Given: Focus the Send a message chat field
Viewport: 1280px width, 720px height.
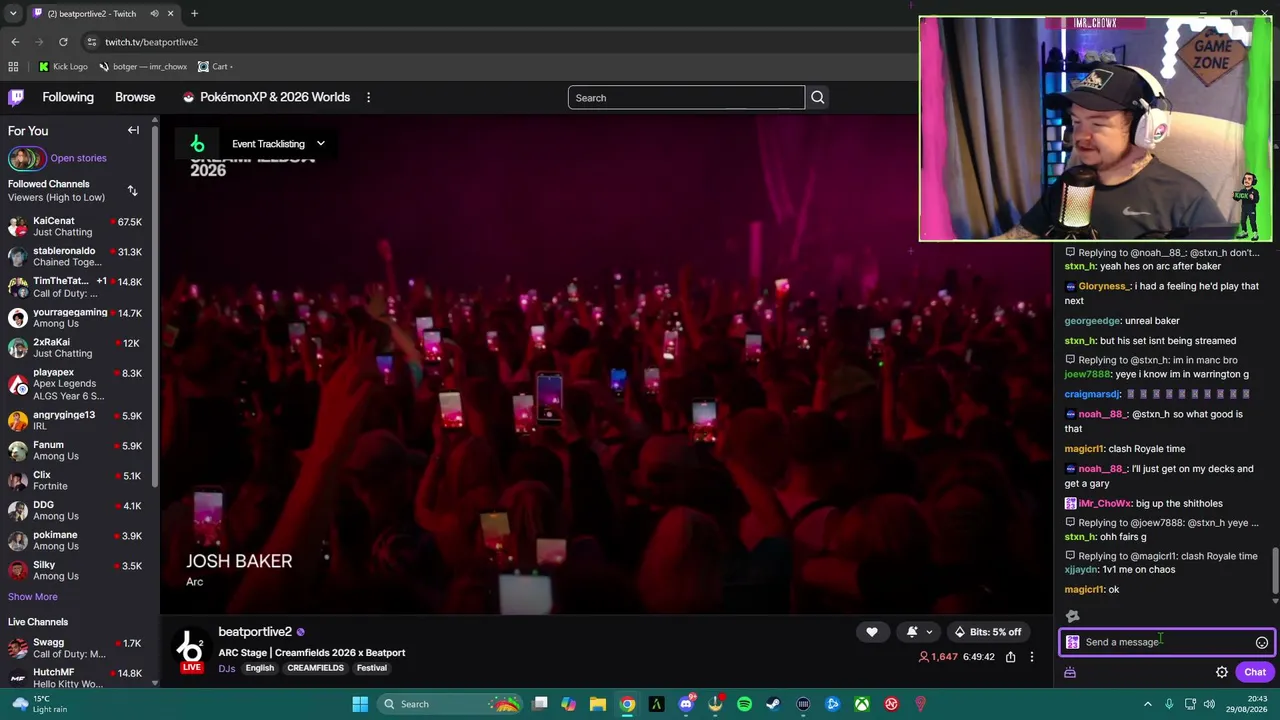Looking at the screenshot, I should 1165,642.
